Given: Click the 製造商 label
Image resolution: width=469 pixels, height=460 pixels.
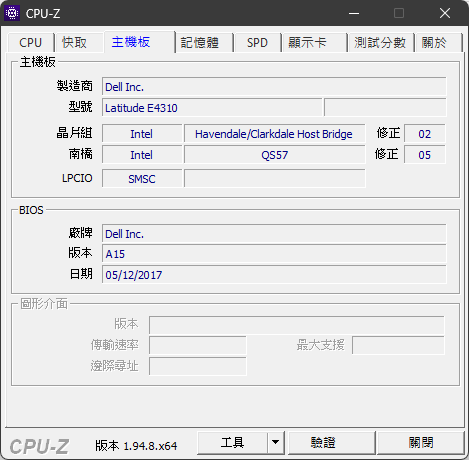Looking at the screenshot, I should [74, 86].
